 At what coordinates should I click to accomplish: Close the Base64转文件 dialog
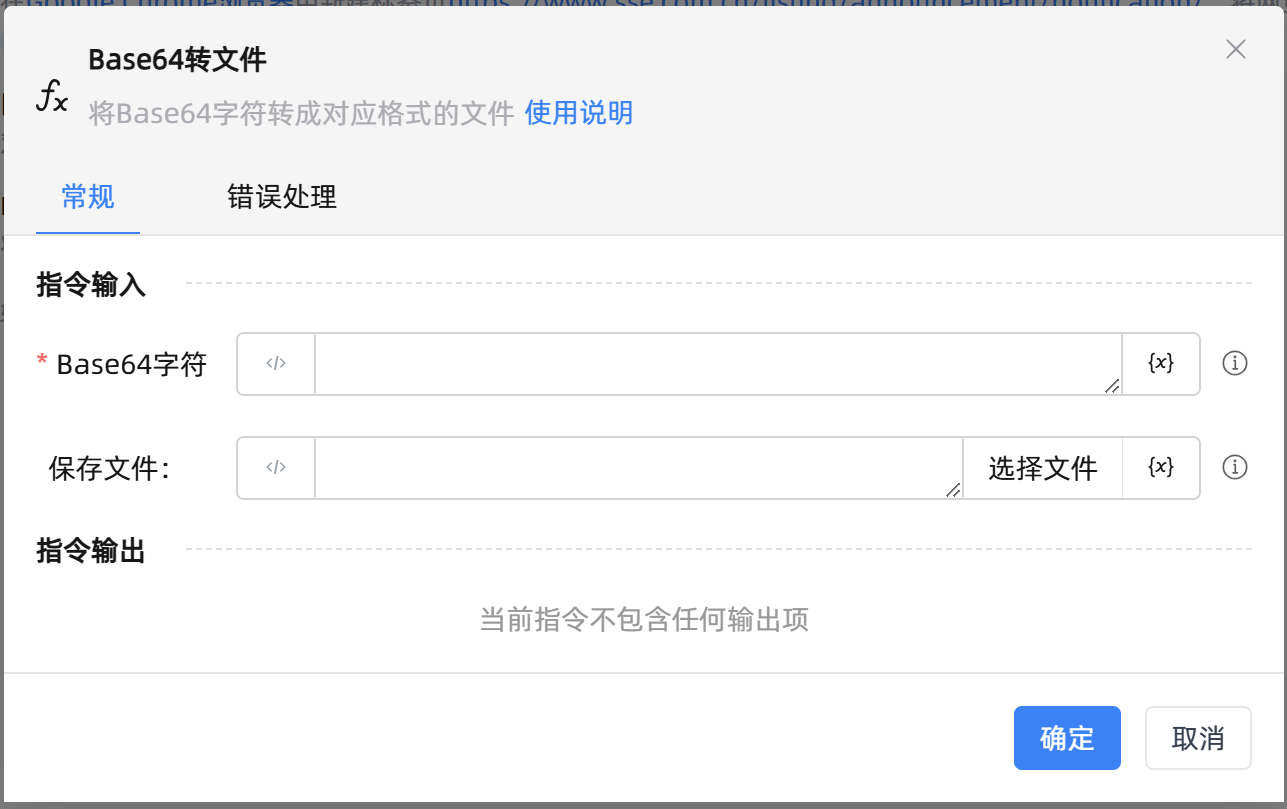coord(1236,50)
